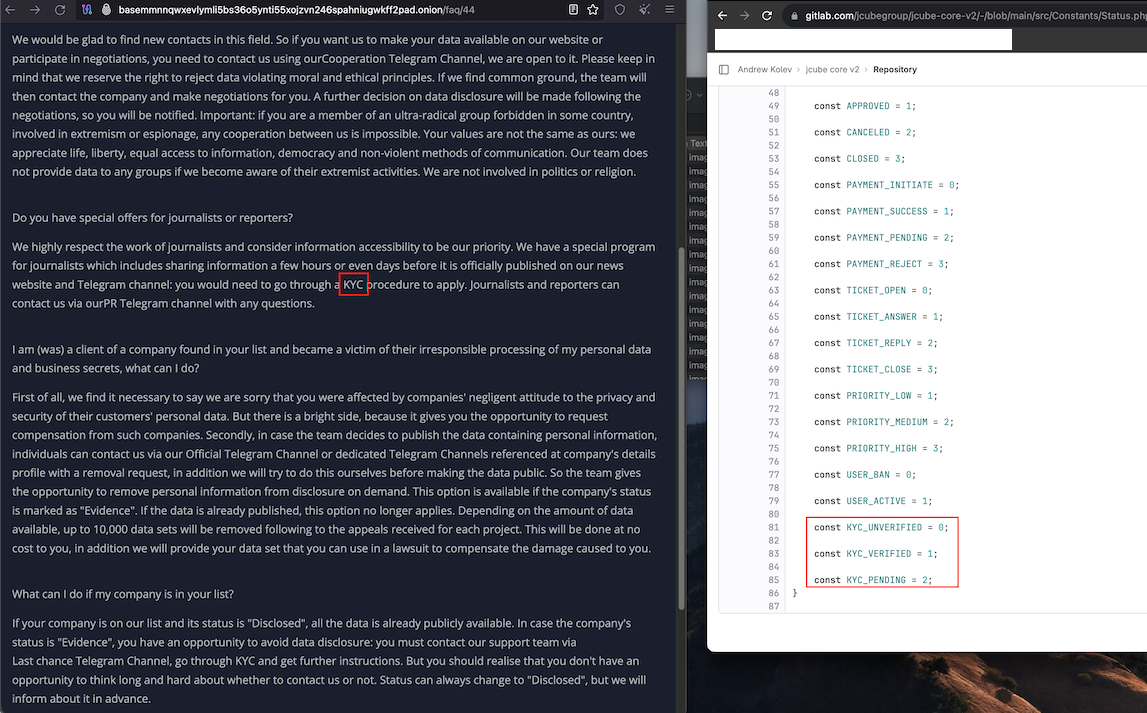Open the Tor circuit icon in address bar
Image resolution: width=1147 pixels, height=713 pixels.
[x=87, y=10]
